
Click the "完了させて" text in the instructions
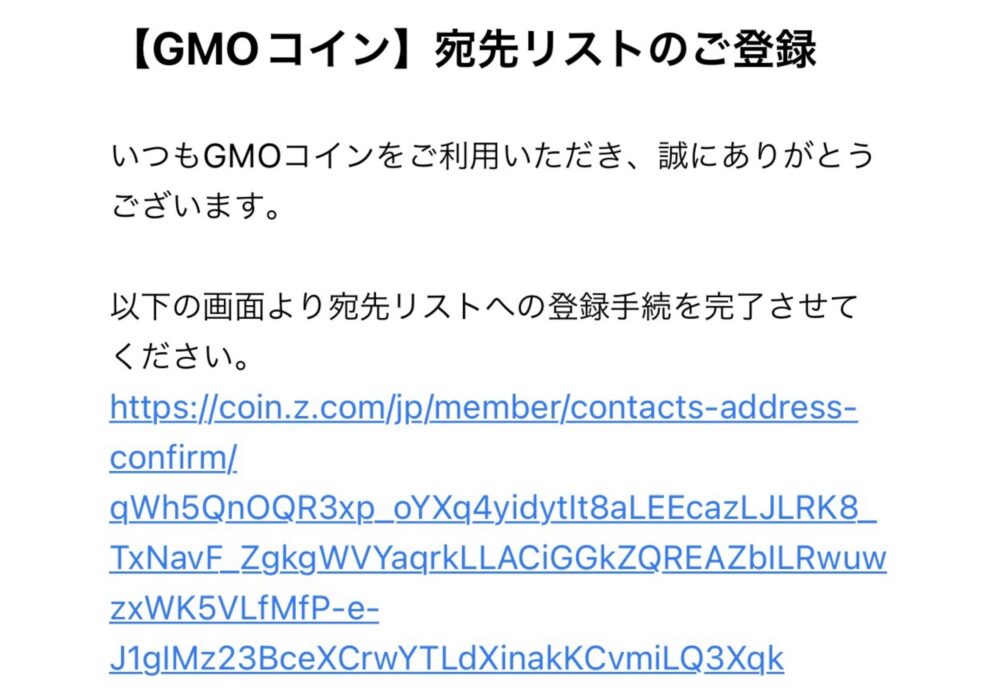pos(781,307)
